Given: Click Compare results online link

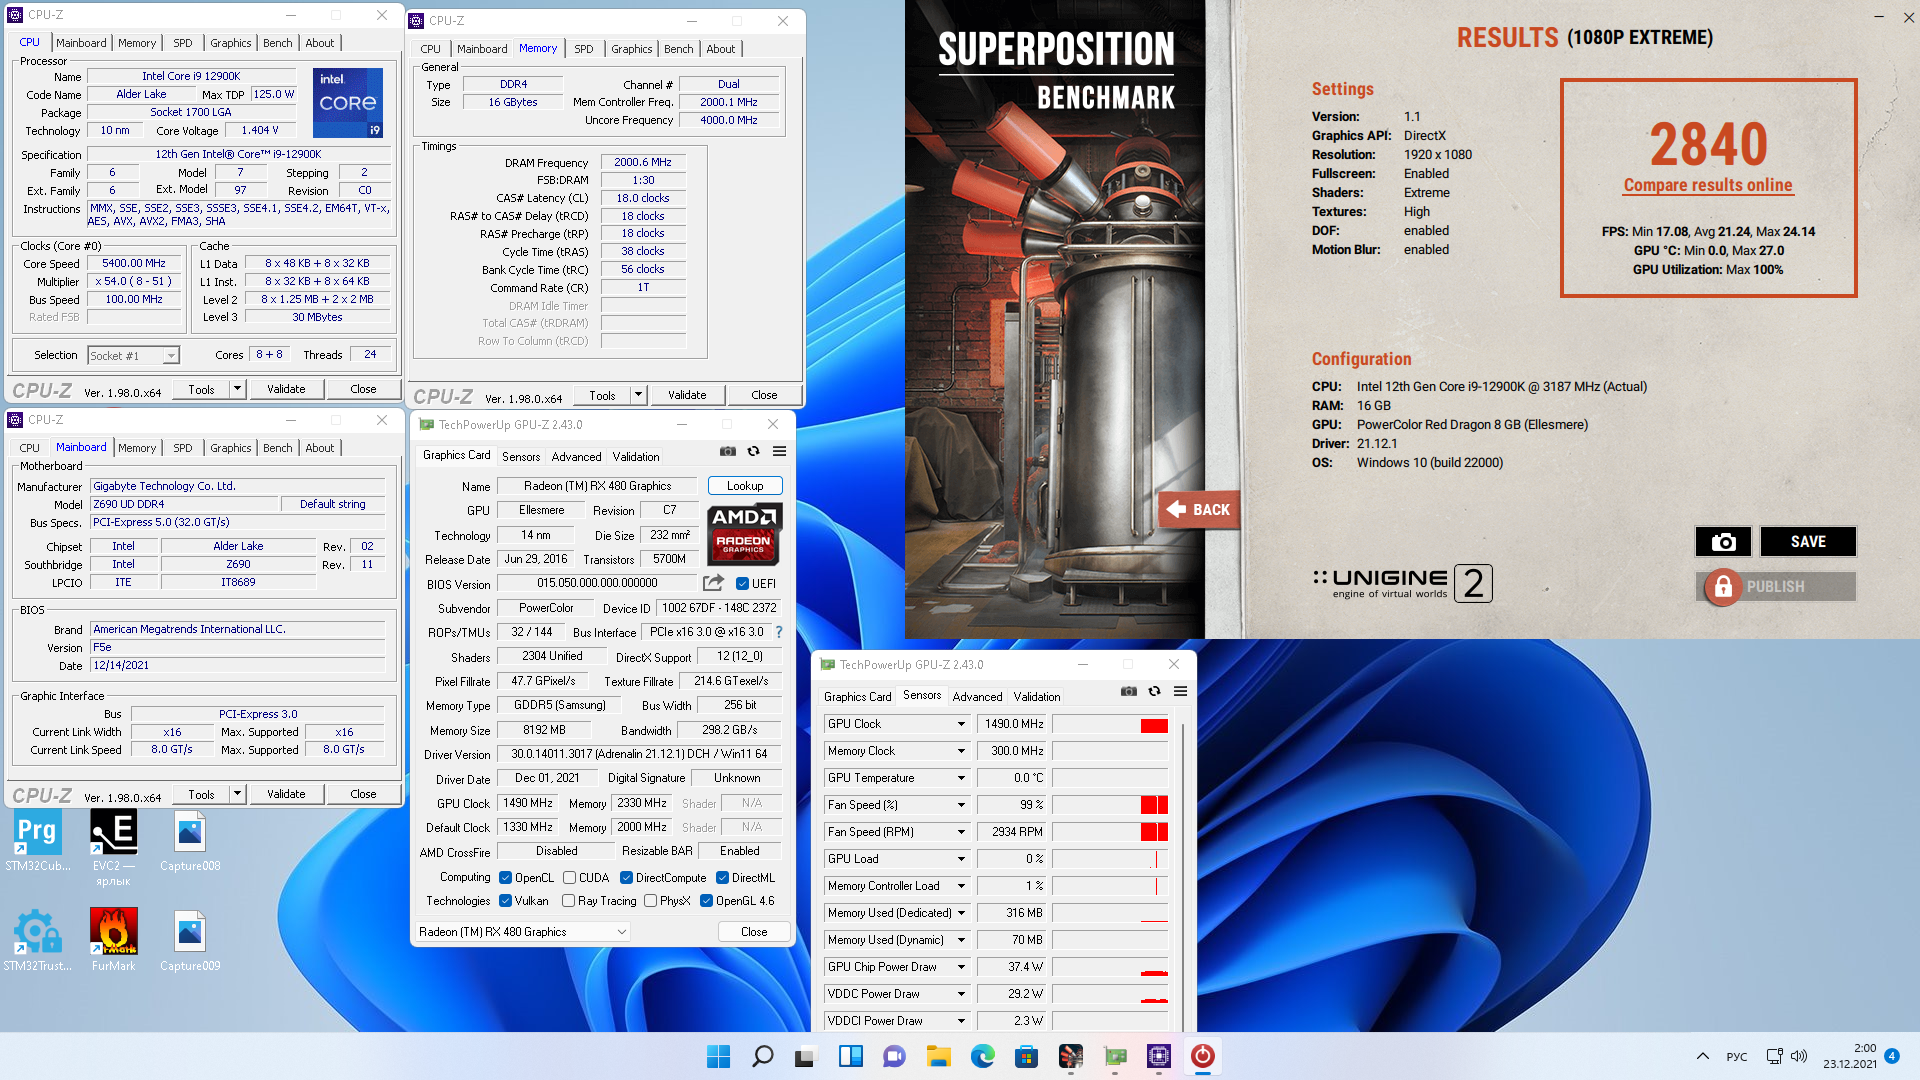Looking at the screenshot, I should 1708,185.
